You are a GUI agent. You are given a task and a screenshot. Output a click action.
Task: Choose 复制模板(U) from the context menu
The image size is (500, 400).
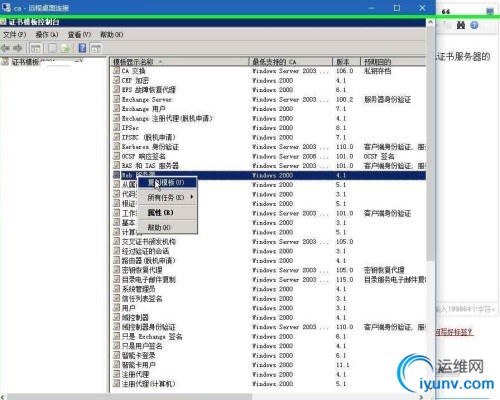167,182
